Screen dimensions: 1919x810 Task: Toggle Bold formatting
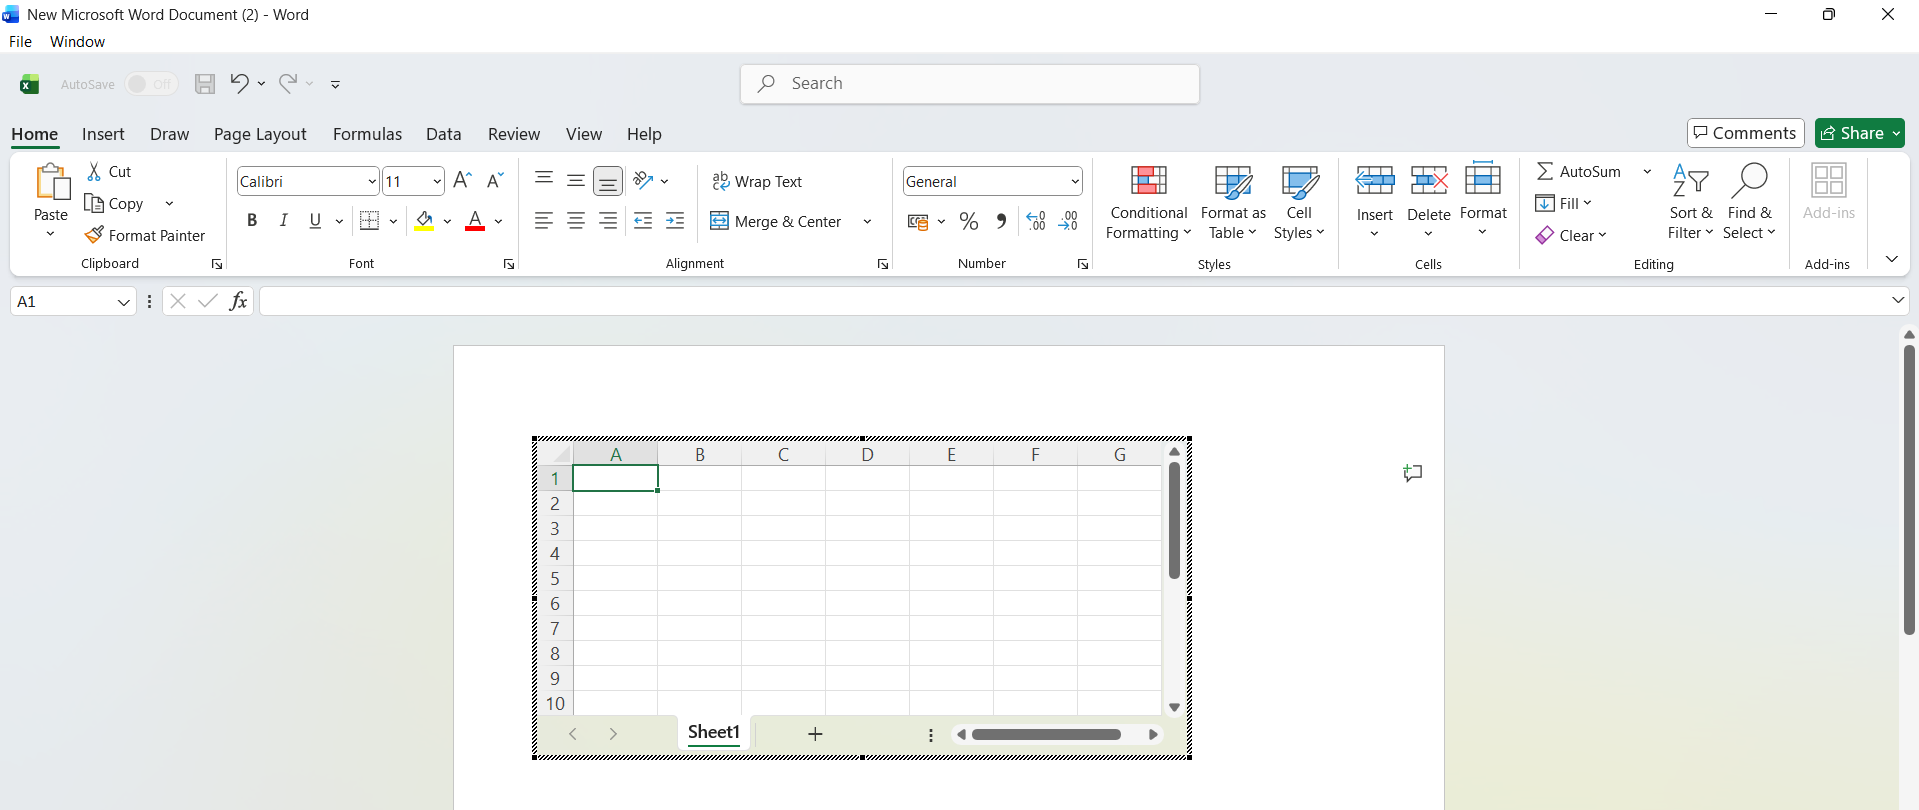[252, 221]
